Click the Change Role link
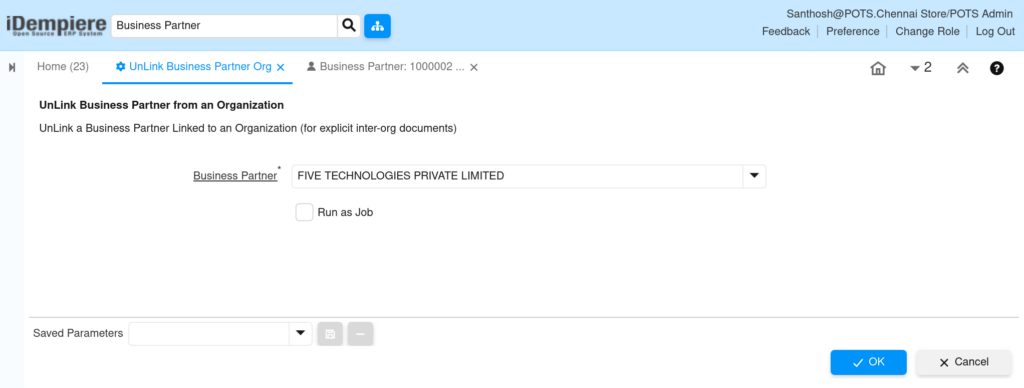The image size is (1024, 388). (927, 31)
